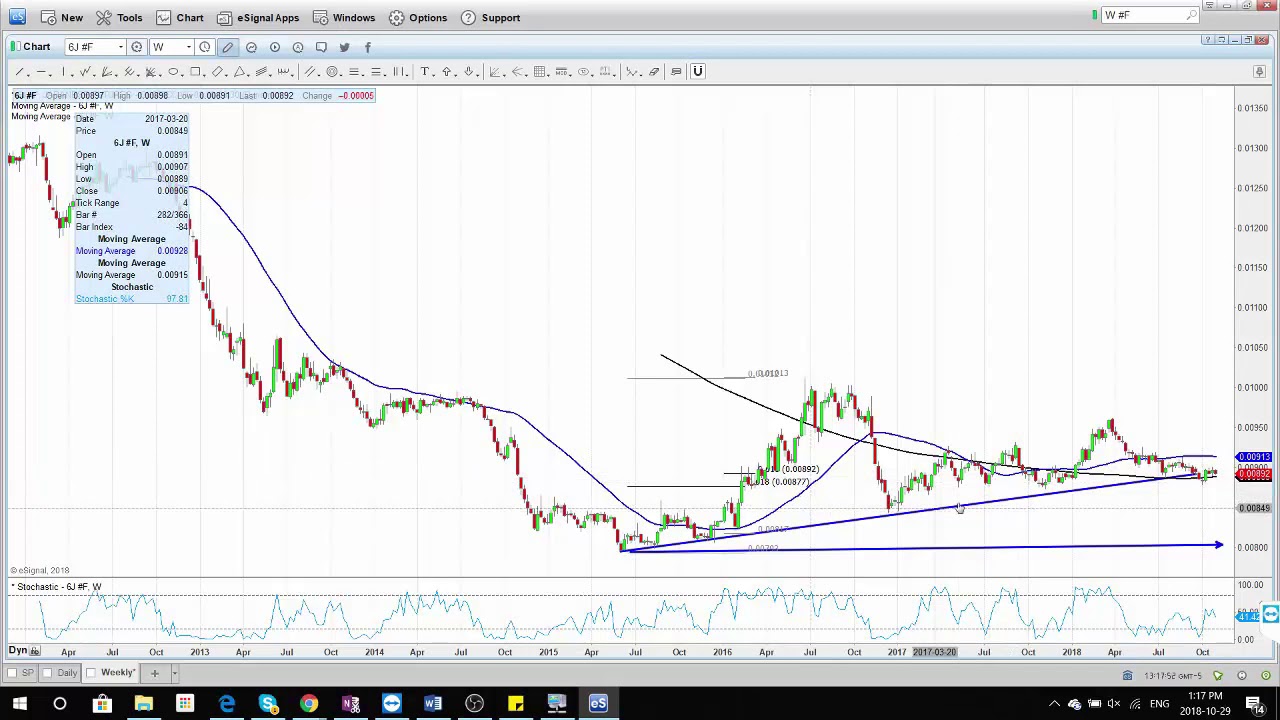Add a new page with plus button
The image size is (1280, 720).
154,673
